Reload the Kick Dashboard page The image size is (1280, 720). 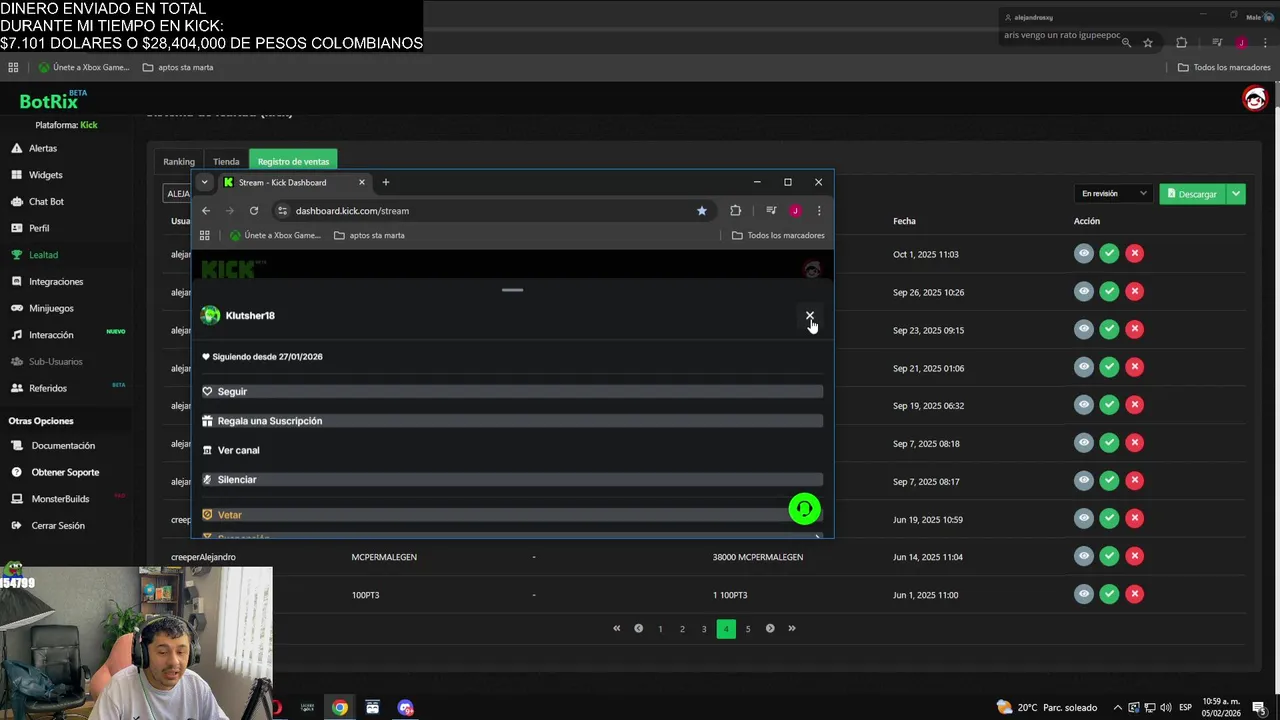tap(254, 211)
